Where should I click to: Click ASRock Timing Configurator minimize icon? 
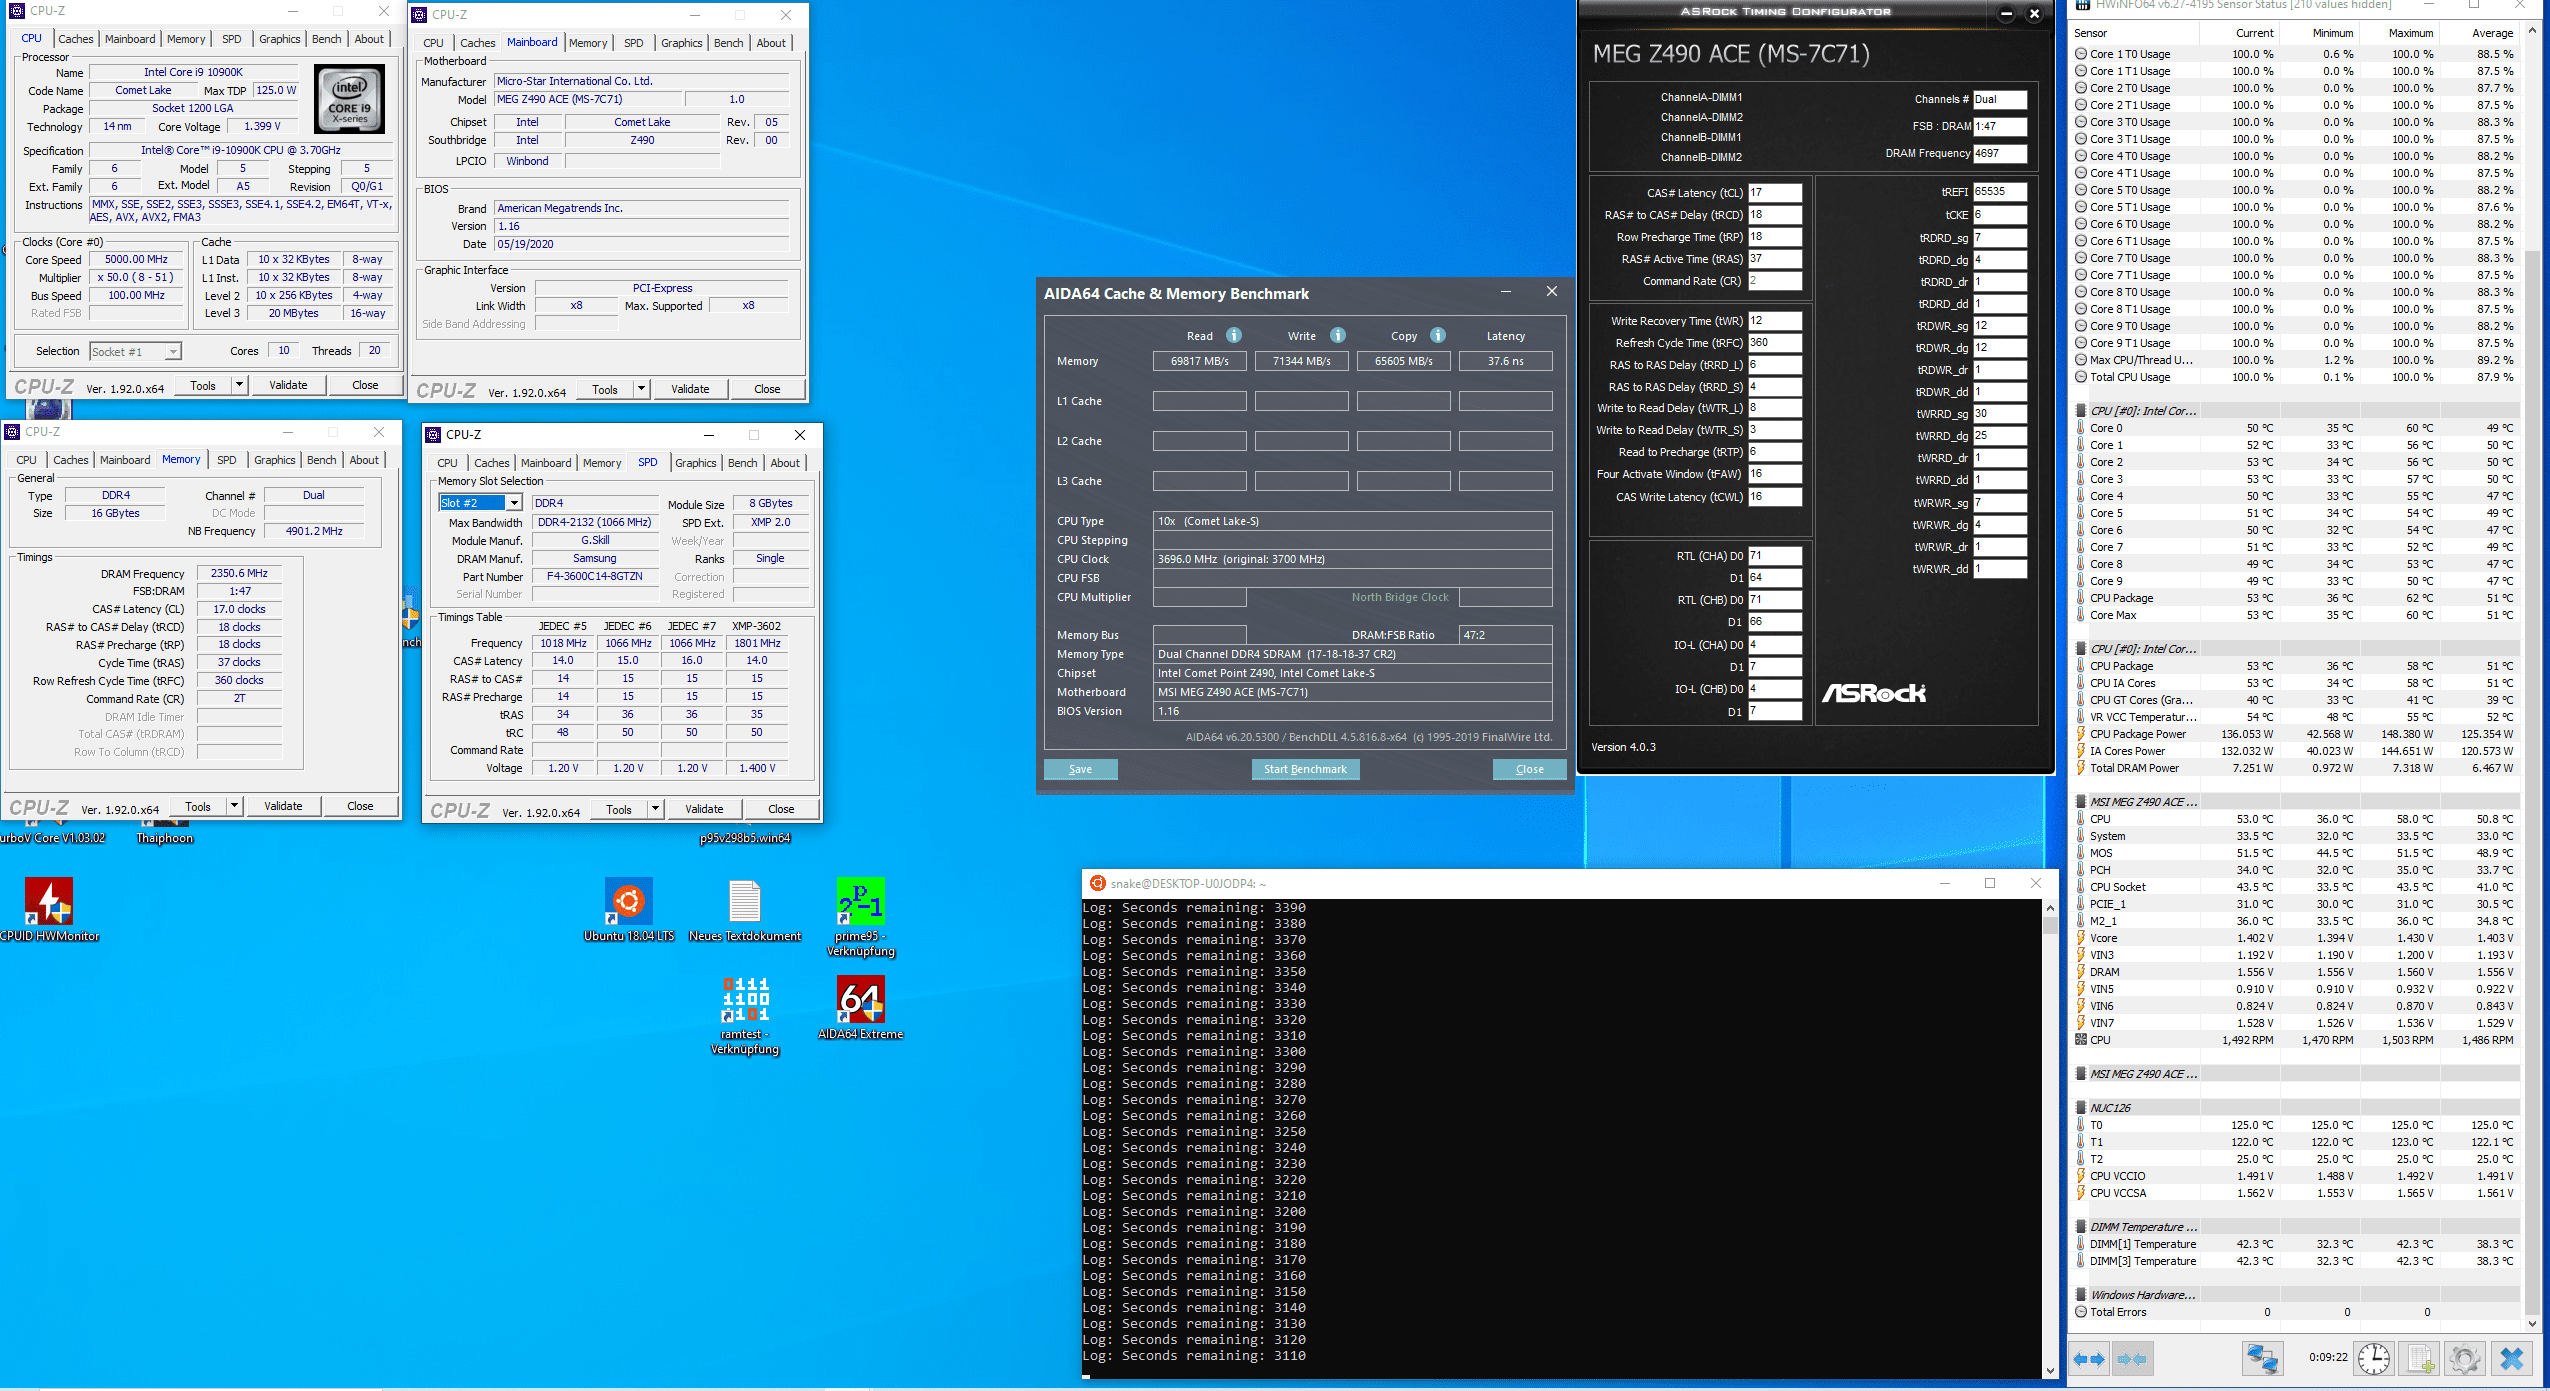point(2006,14)
